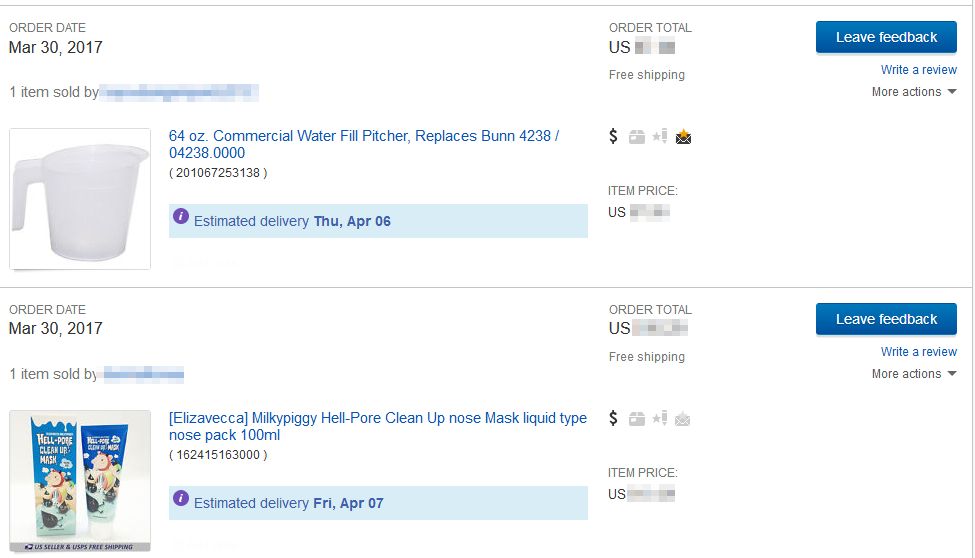
Task: Leave feedback for the Elizavecca mask order
Action: point(886,319)
